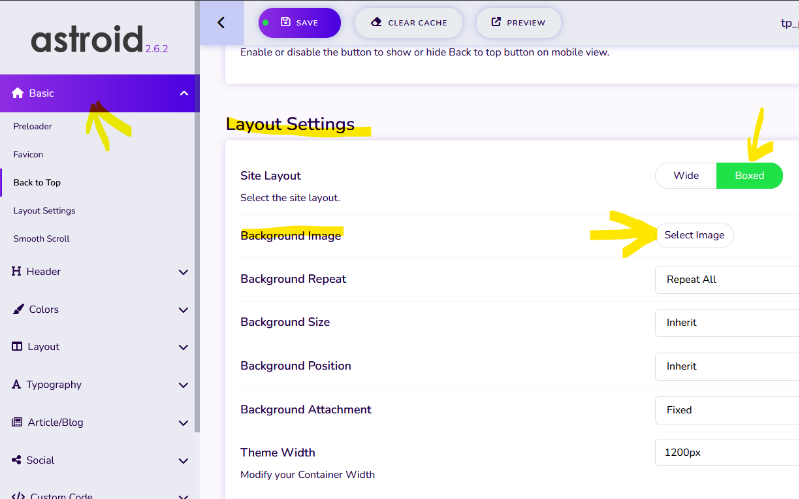Viewport: 799px width, 499px height.
Task: Click the Typography A icon
Action: click(16, 384)
